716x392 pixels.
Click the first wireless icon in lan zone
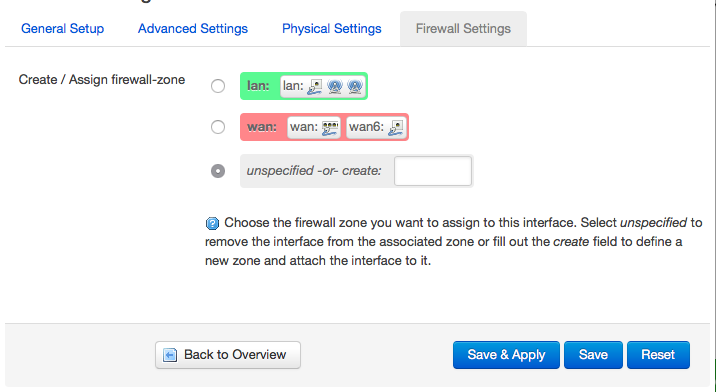click(x=335, y=86)
